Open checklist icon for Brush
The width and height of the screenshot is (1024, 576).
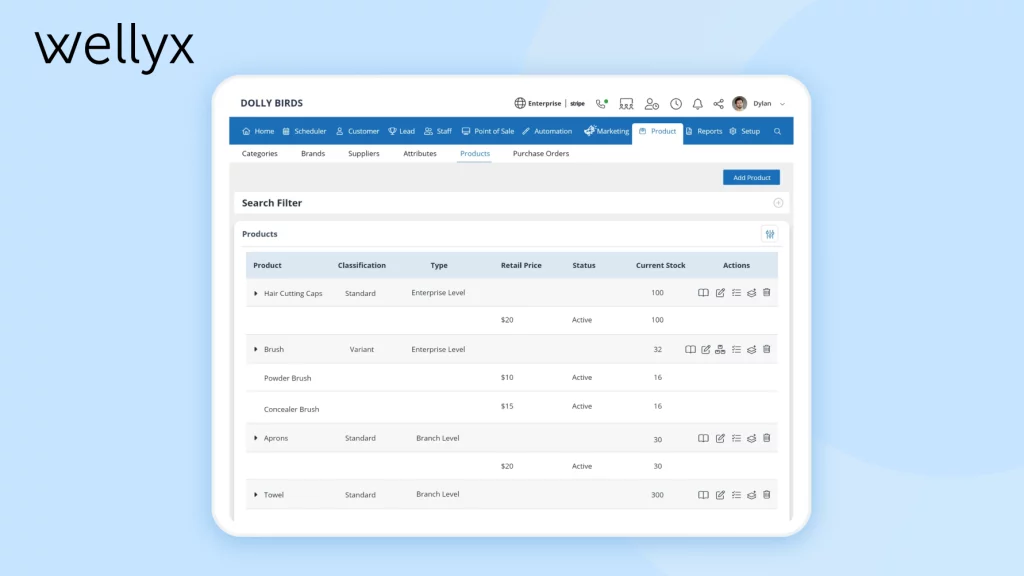click(736, 349)
